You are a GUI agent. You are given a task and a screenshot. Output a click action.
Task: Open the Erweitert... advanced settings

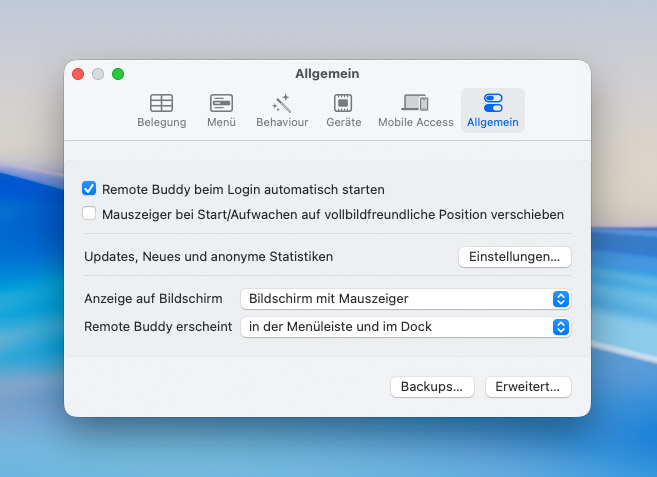[528, 387]
